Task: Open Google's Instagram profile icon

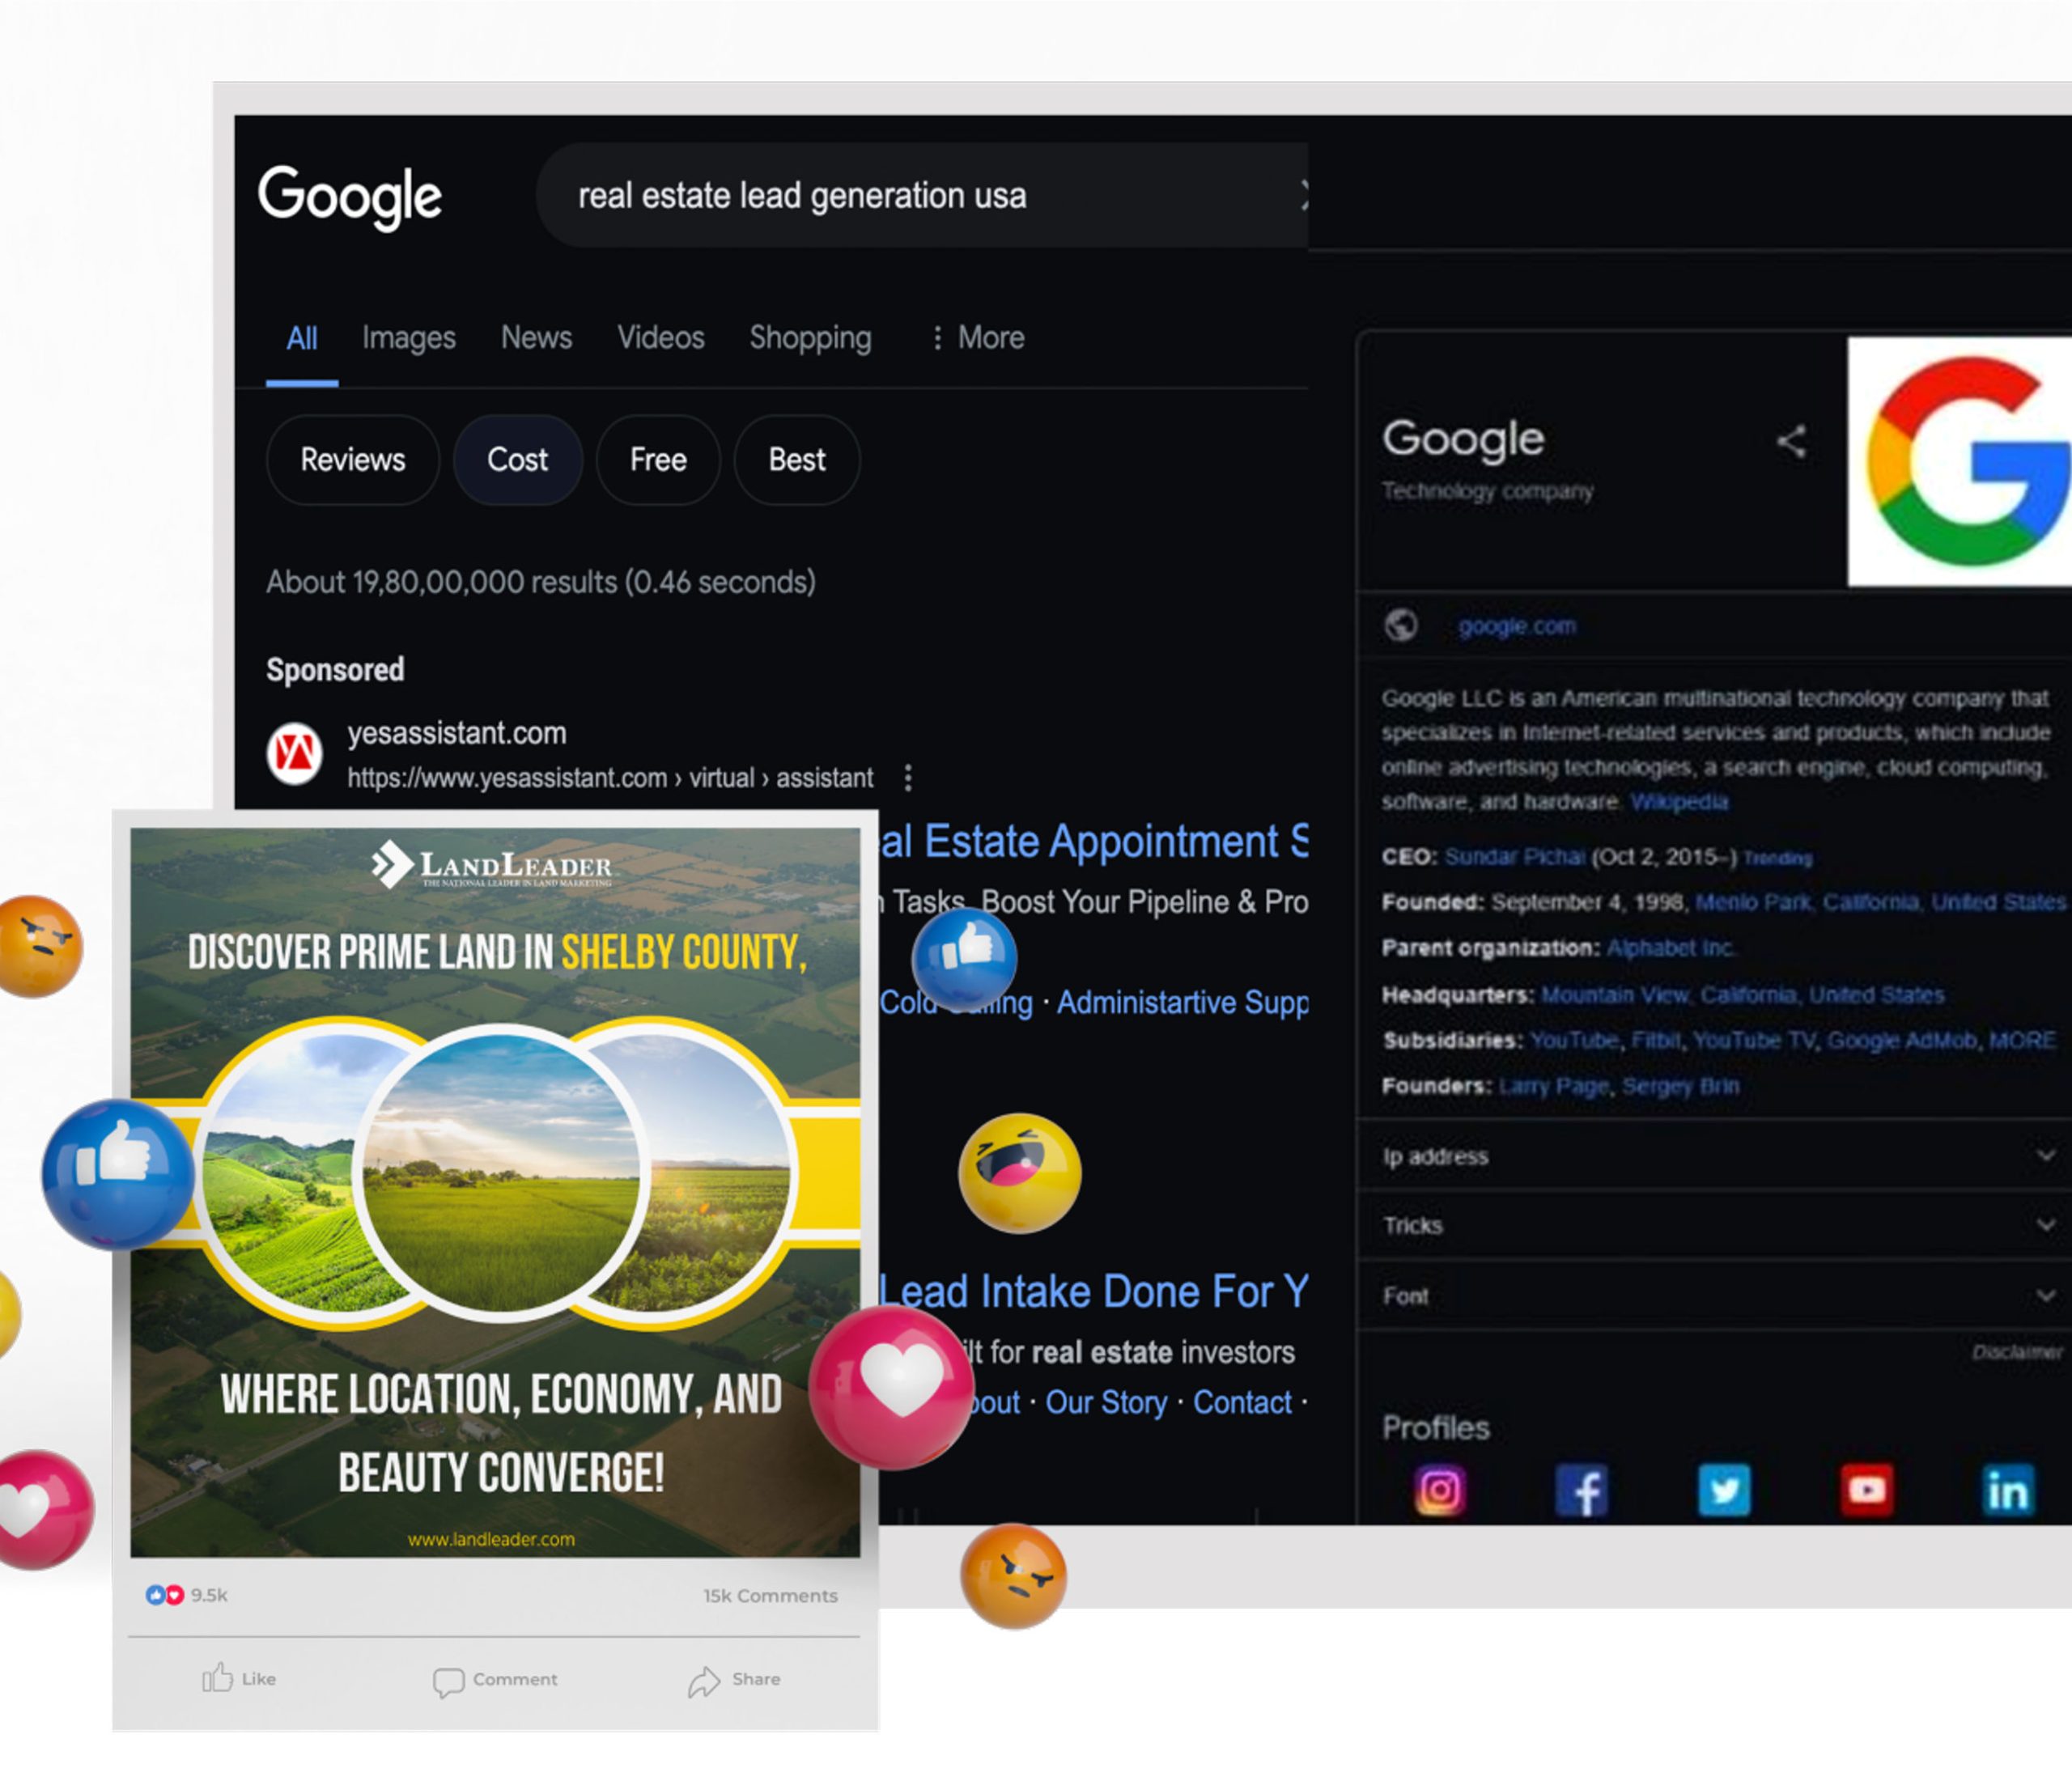Action: 1439,1490
